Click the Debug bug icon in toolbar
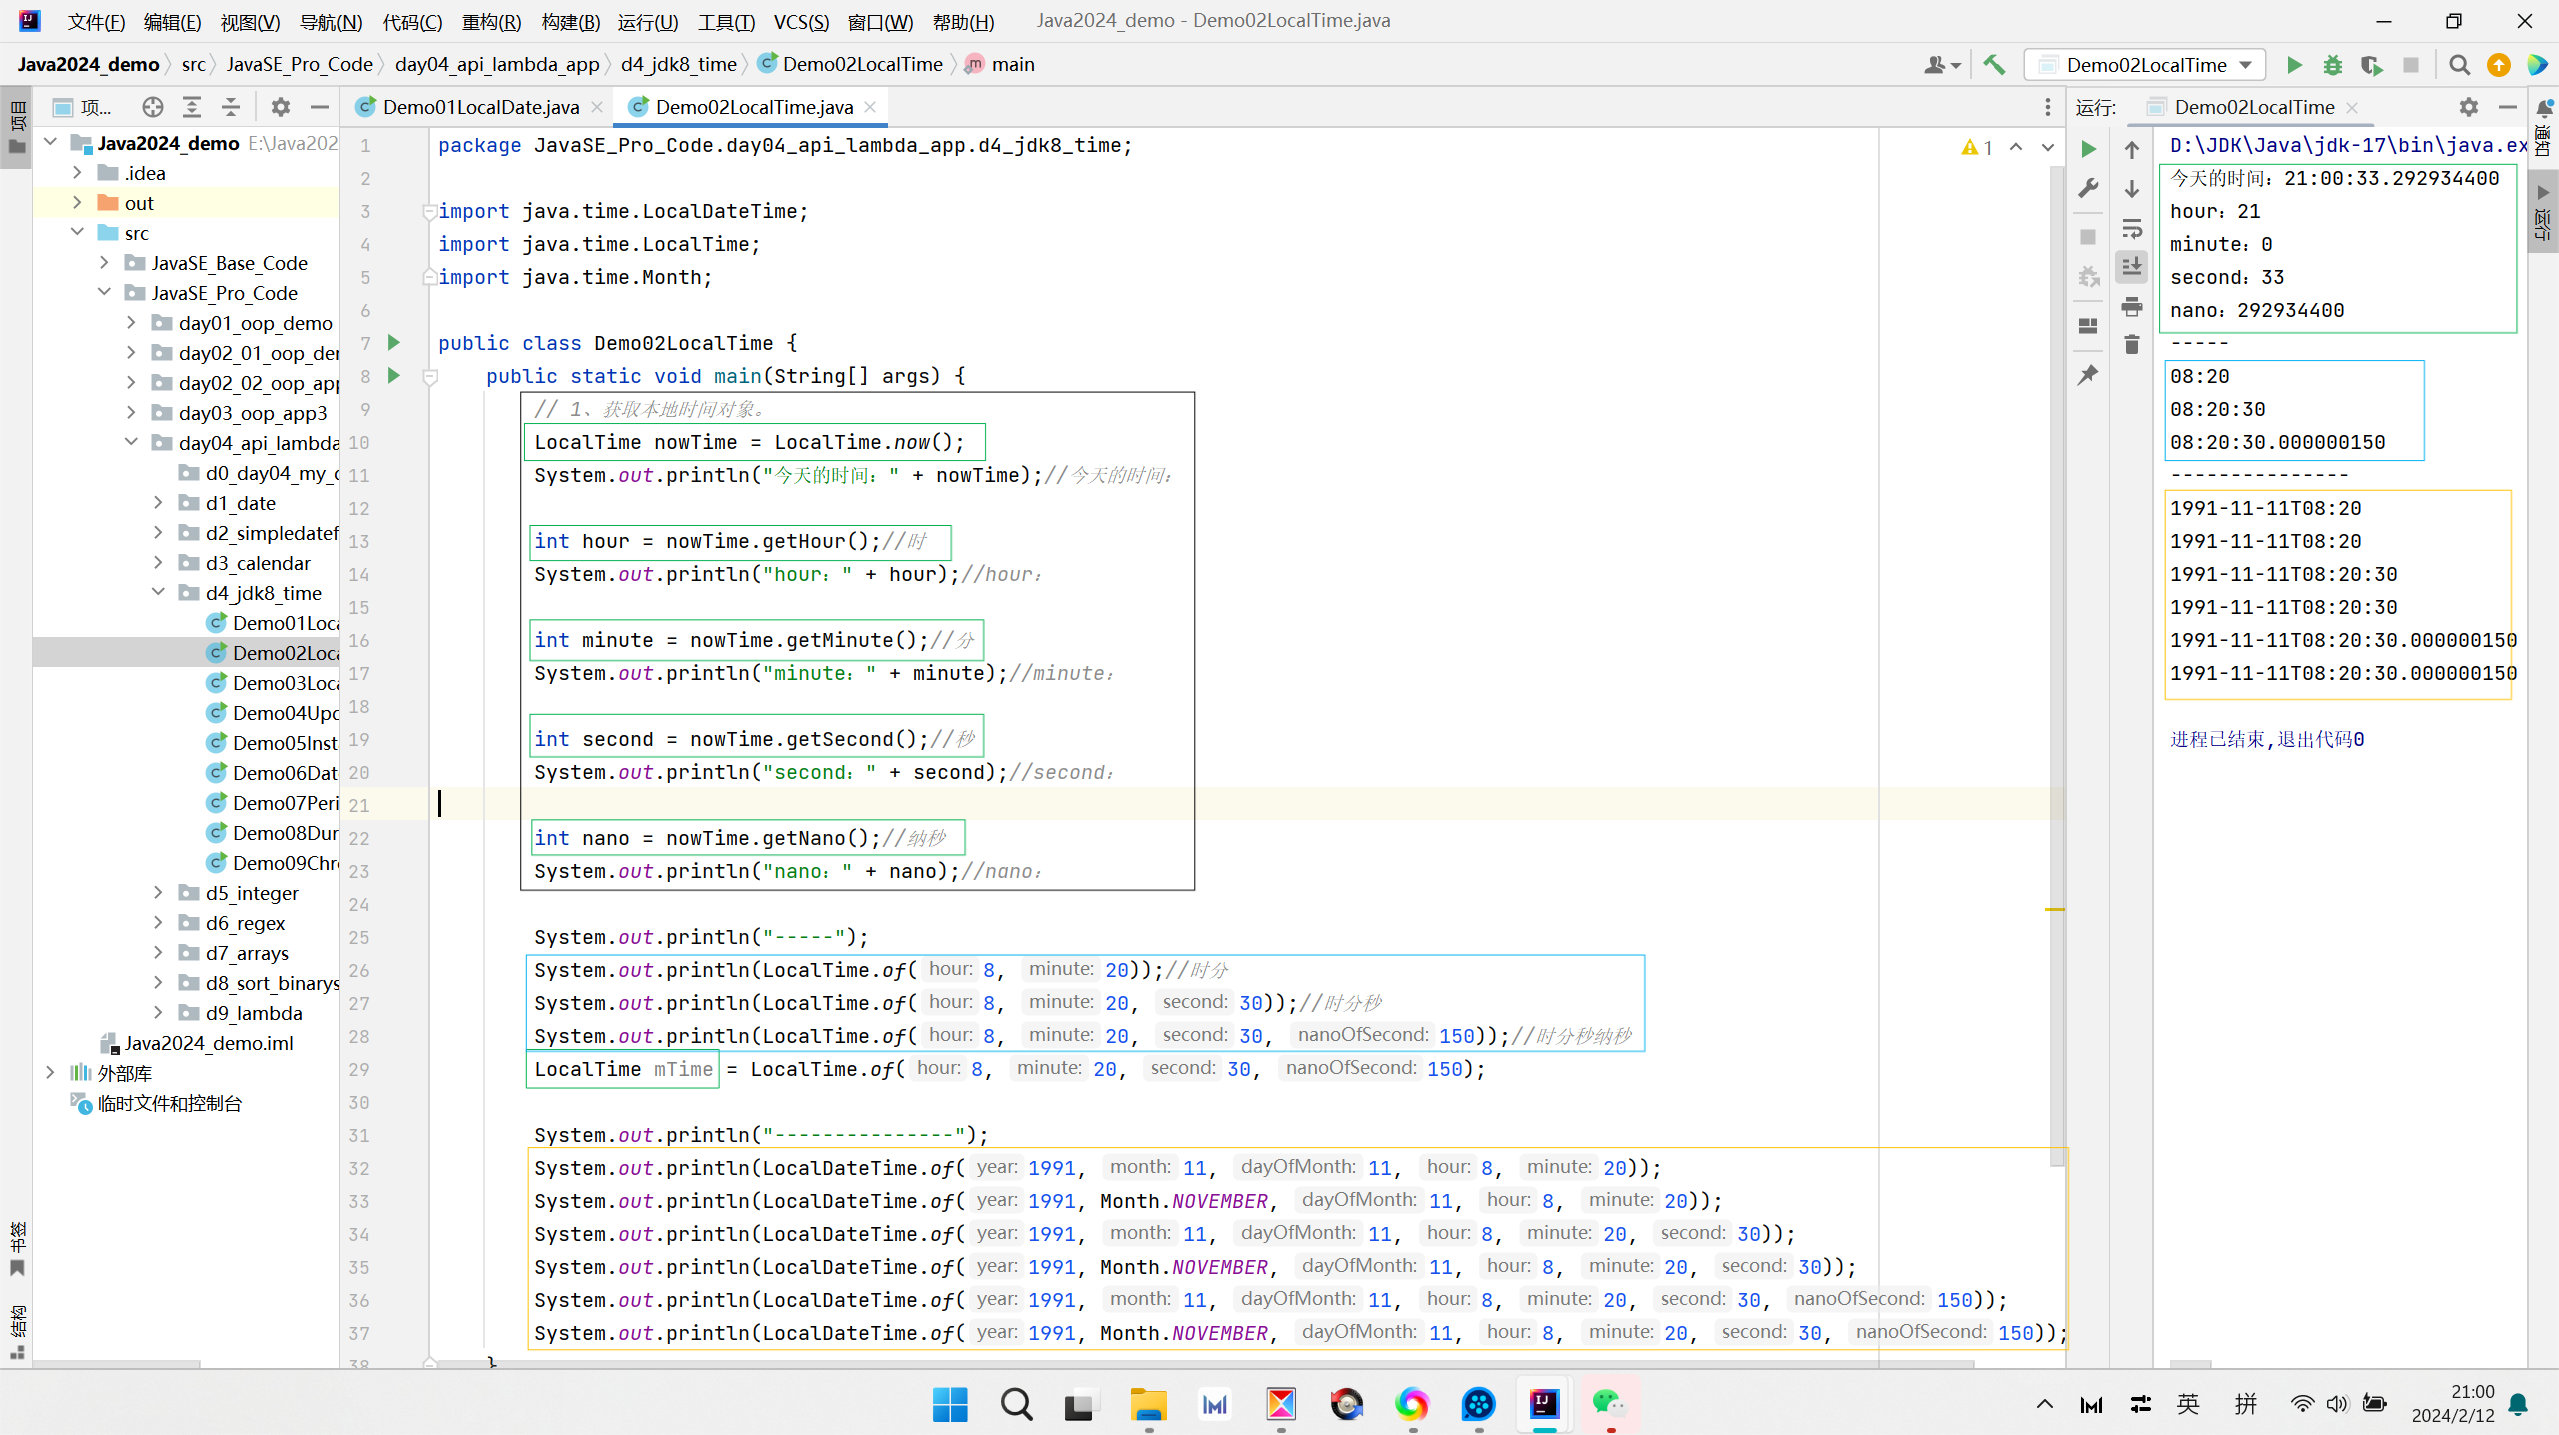Viewport: 2559px width, 1435px height. click(x=2333, y=65)
